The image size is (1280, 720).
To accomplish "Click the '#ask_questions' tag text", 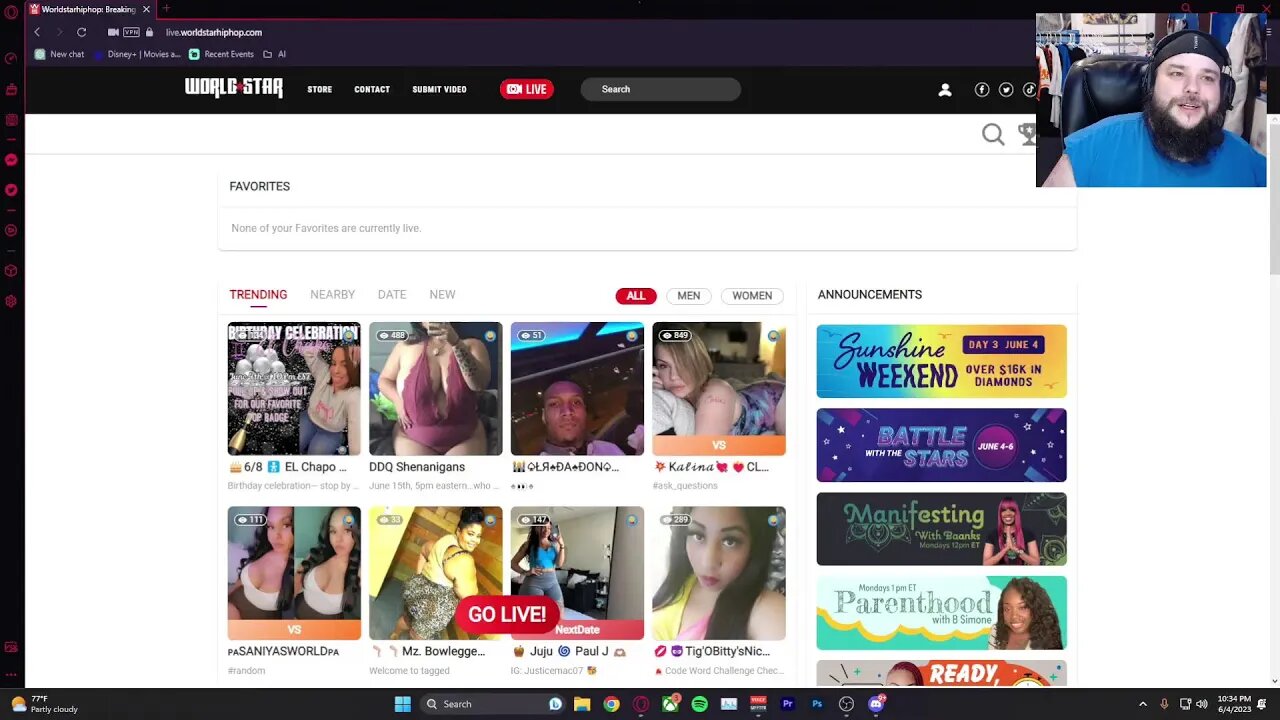I will point(685,486).
